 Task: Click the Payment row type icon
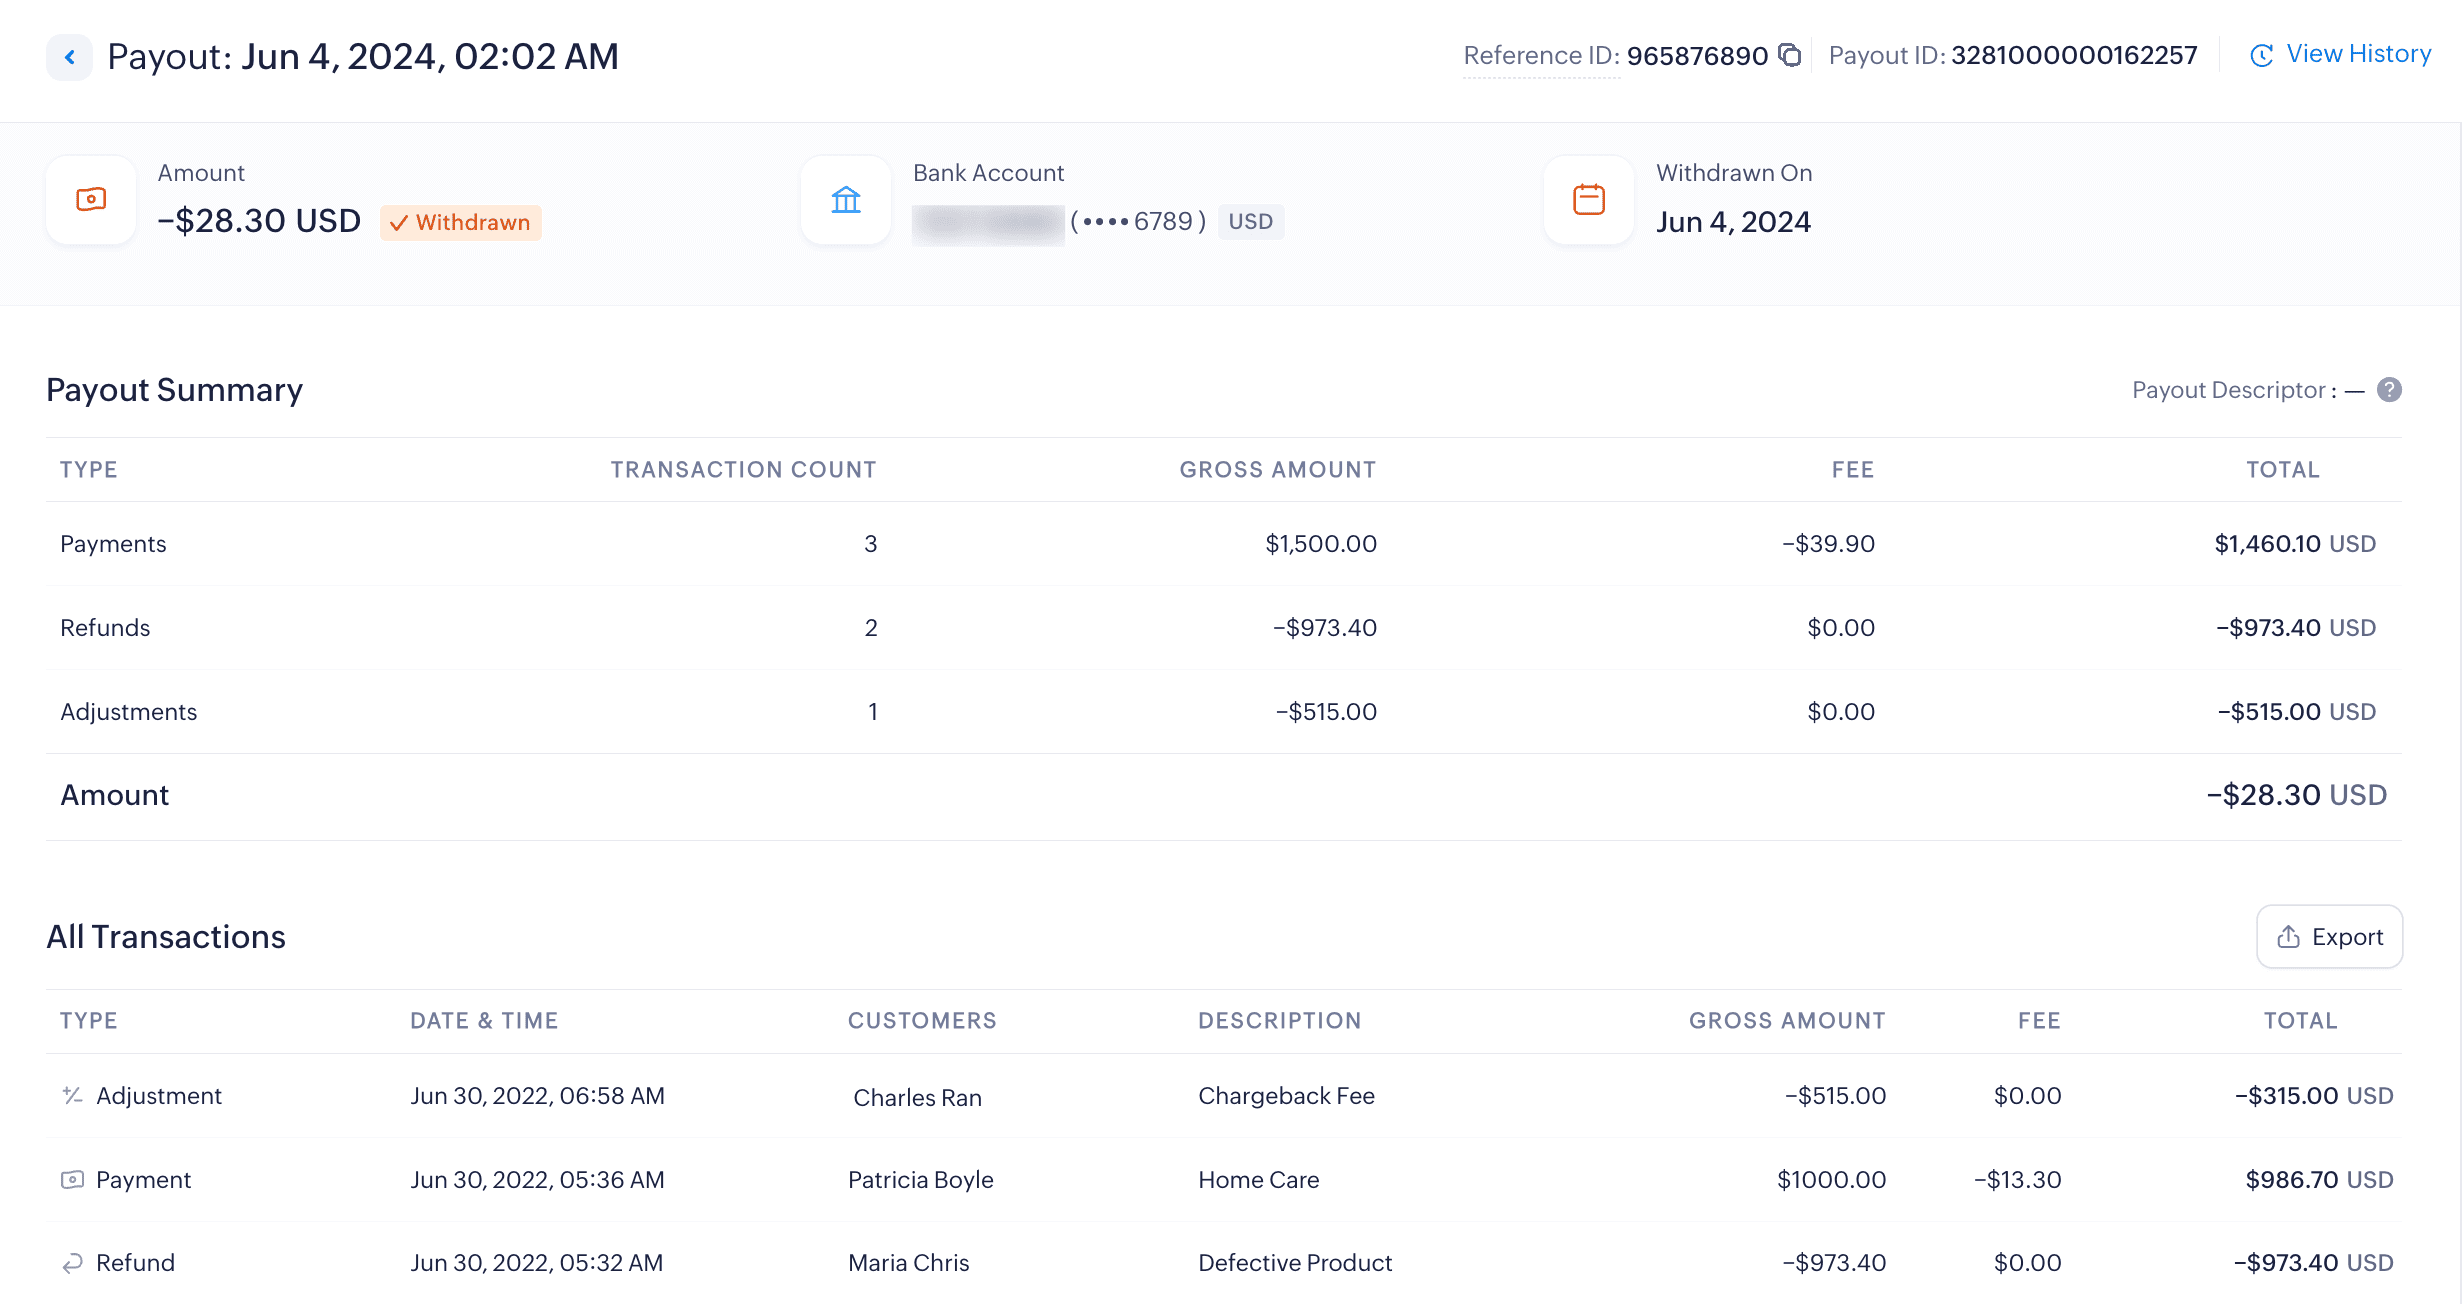72,1180
